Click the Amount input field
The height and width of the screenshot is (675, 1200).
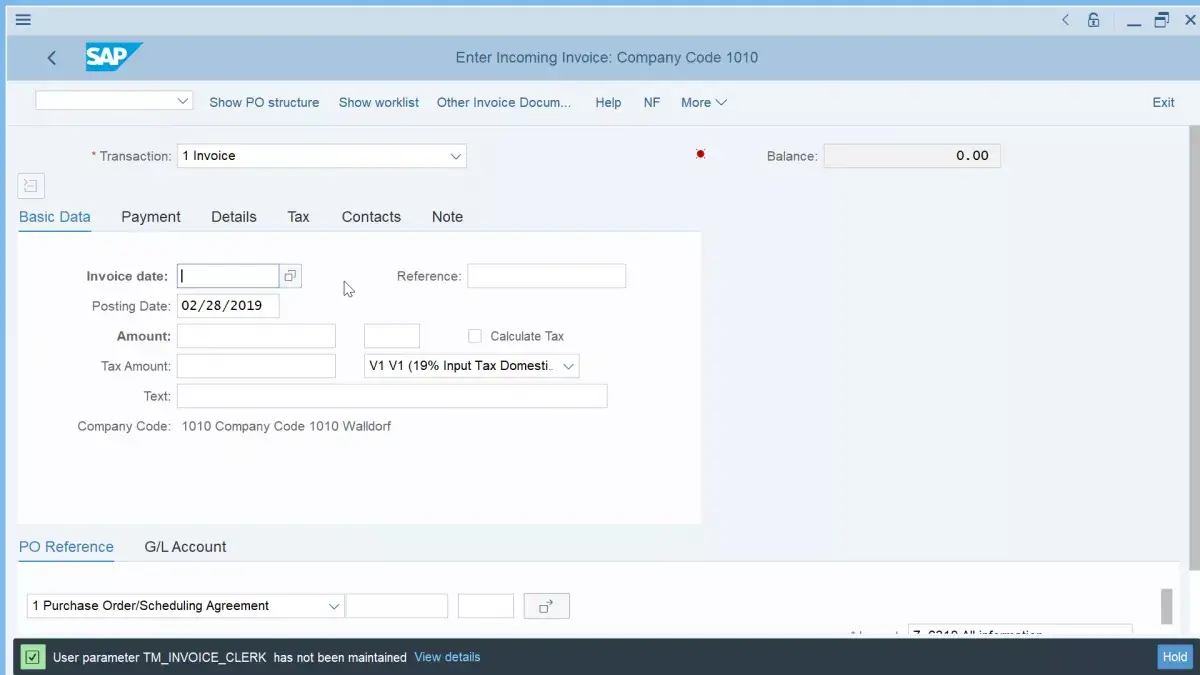(x=256, y=336)
